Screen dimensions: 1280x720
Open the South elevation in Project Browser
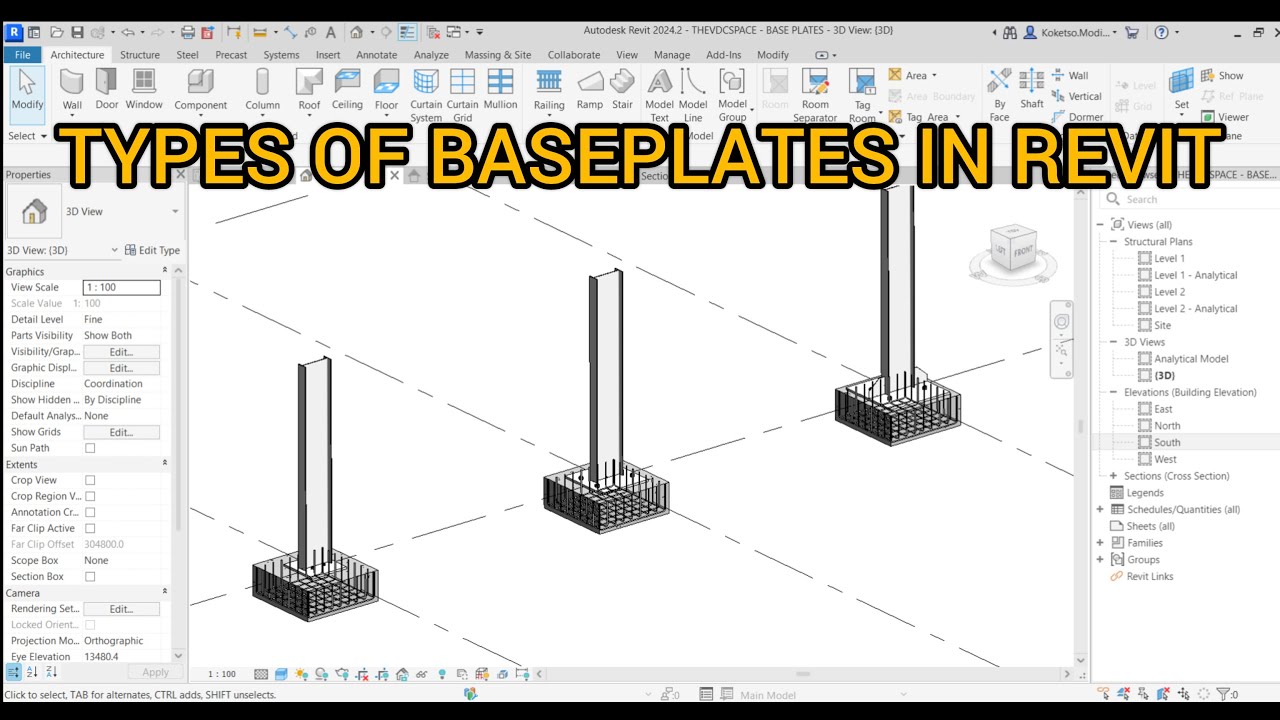pyautogui.click(x=1167, y=442)
